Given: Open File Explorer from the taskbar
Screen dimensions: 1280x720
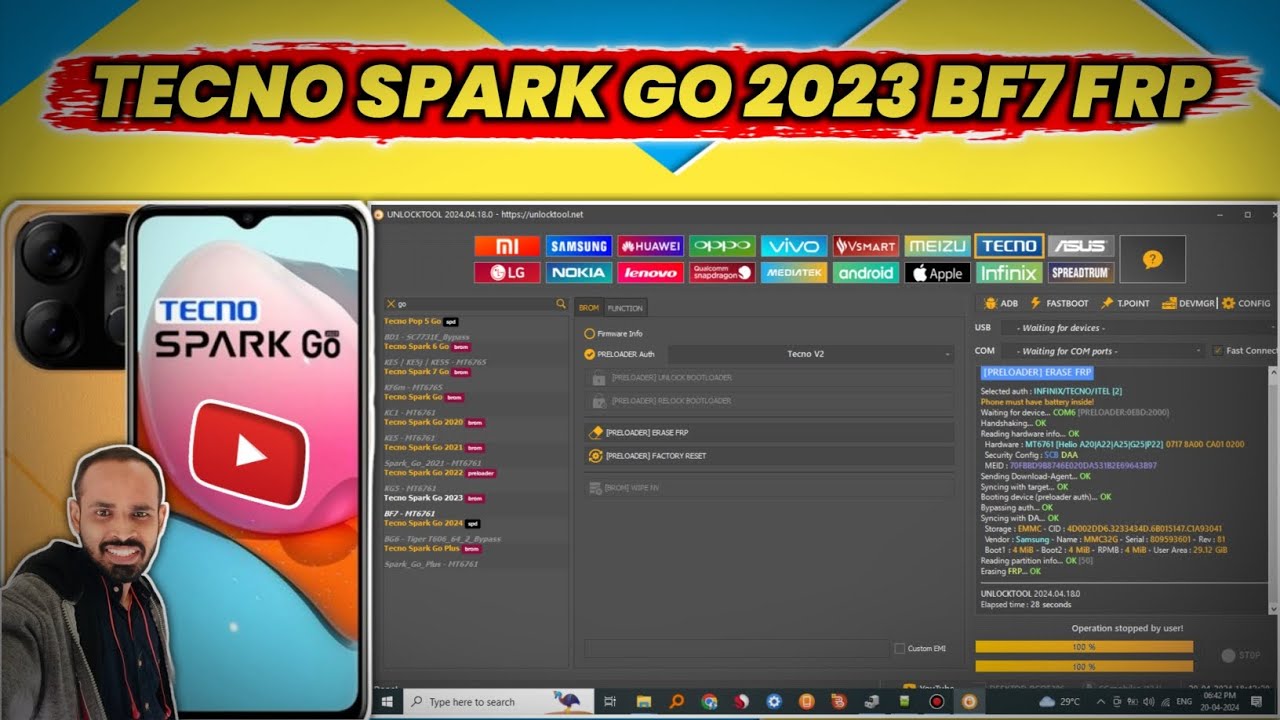Looking at the screenshot, I should 644,702.
